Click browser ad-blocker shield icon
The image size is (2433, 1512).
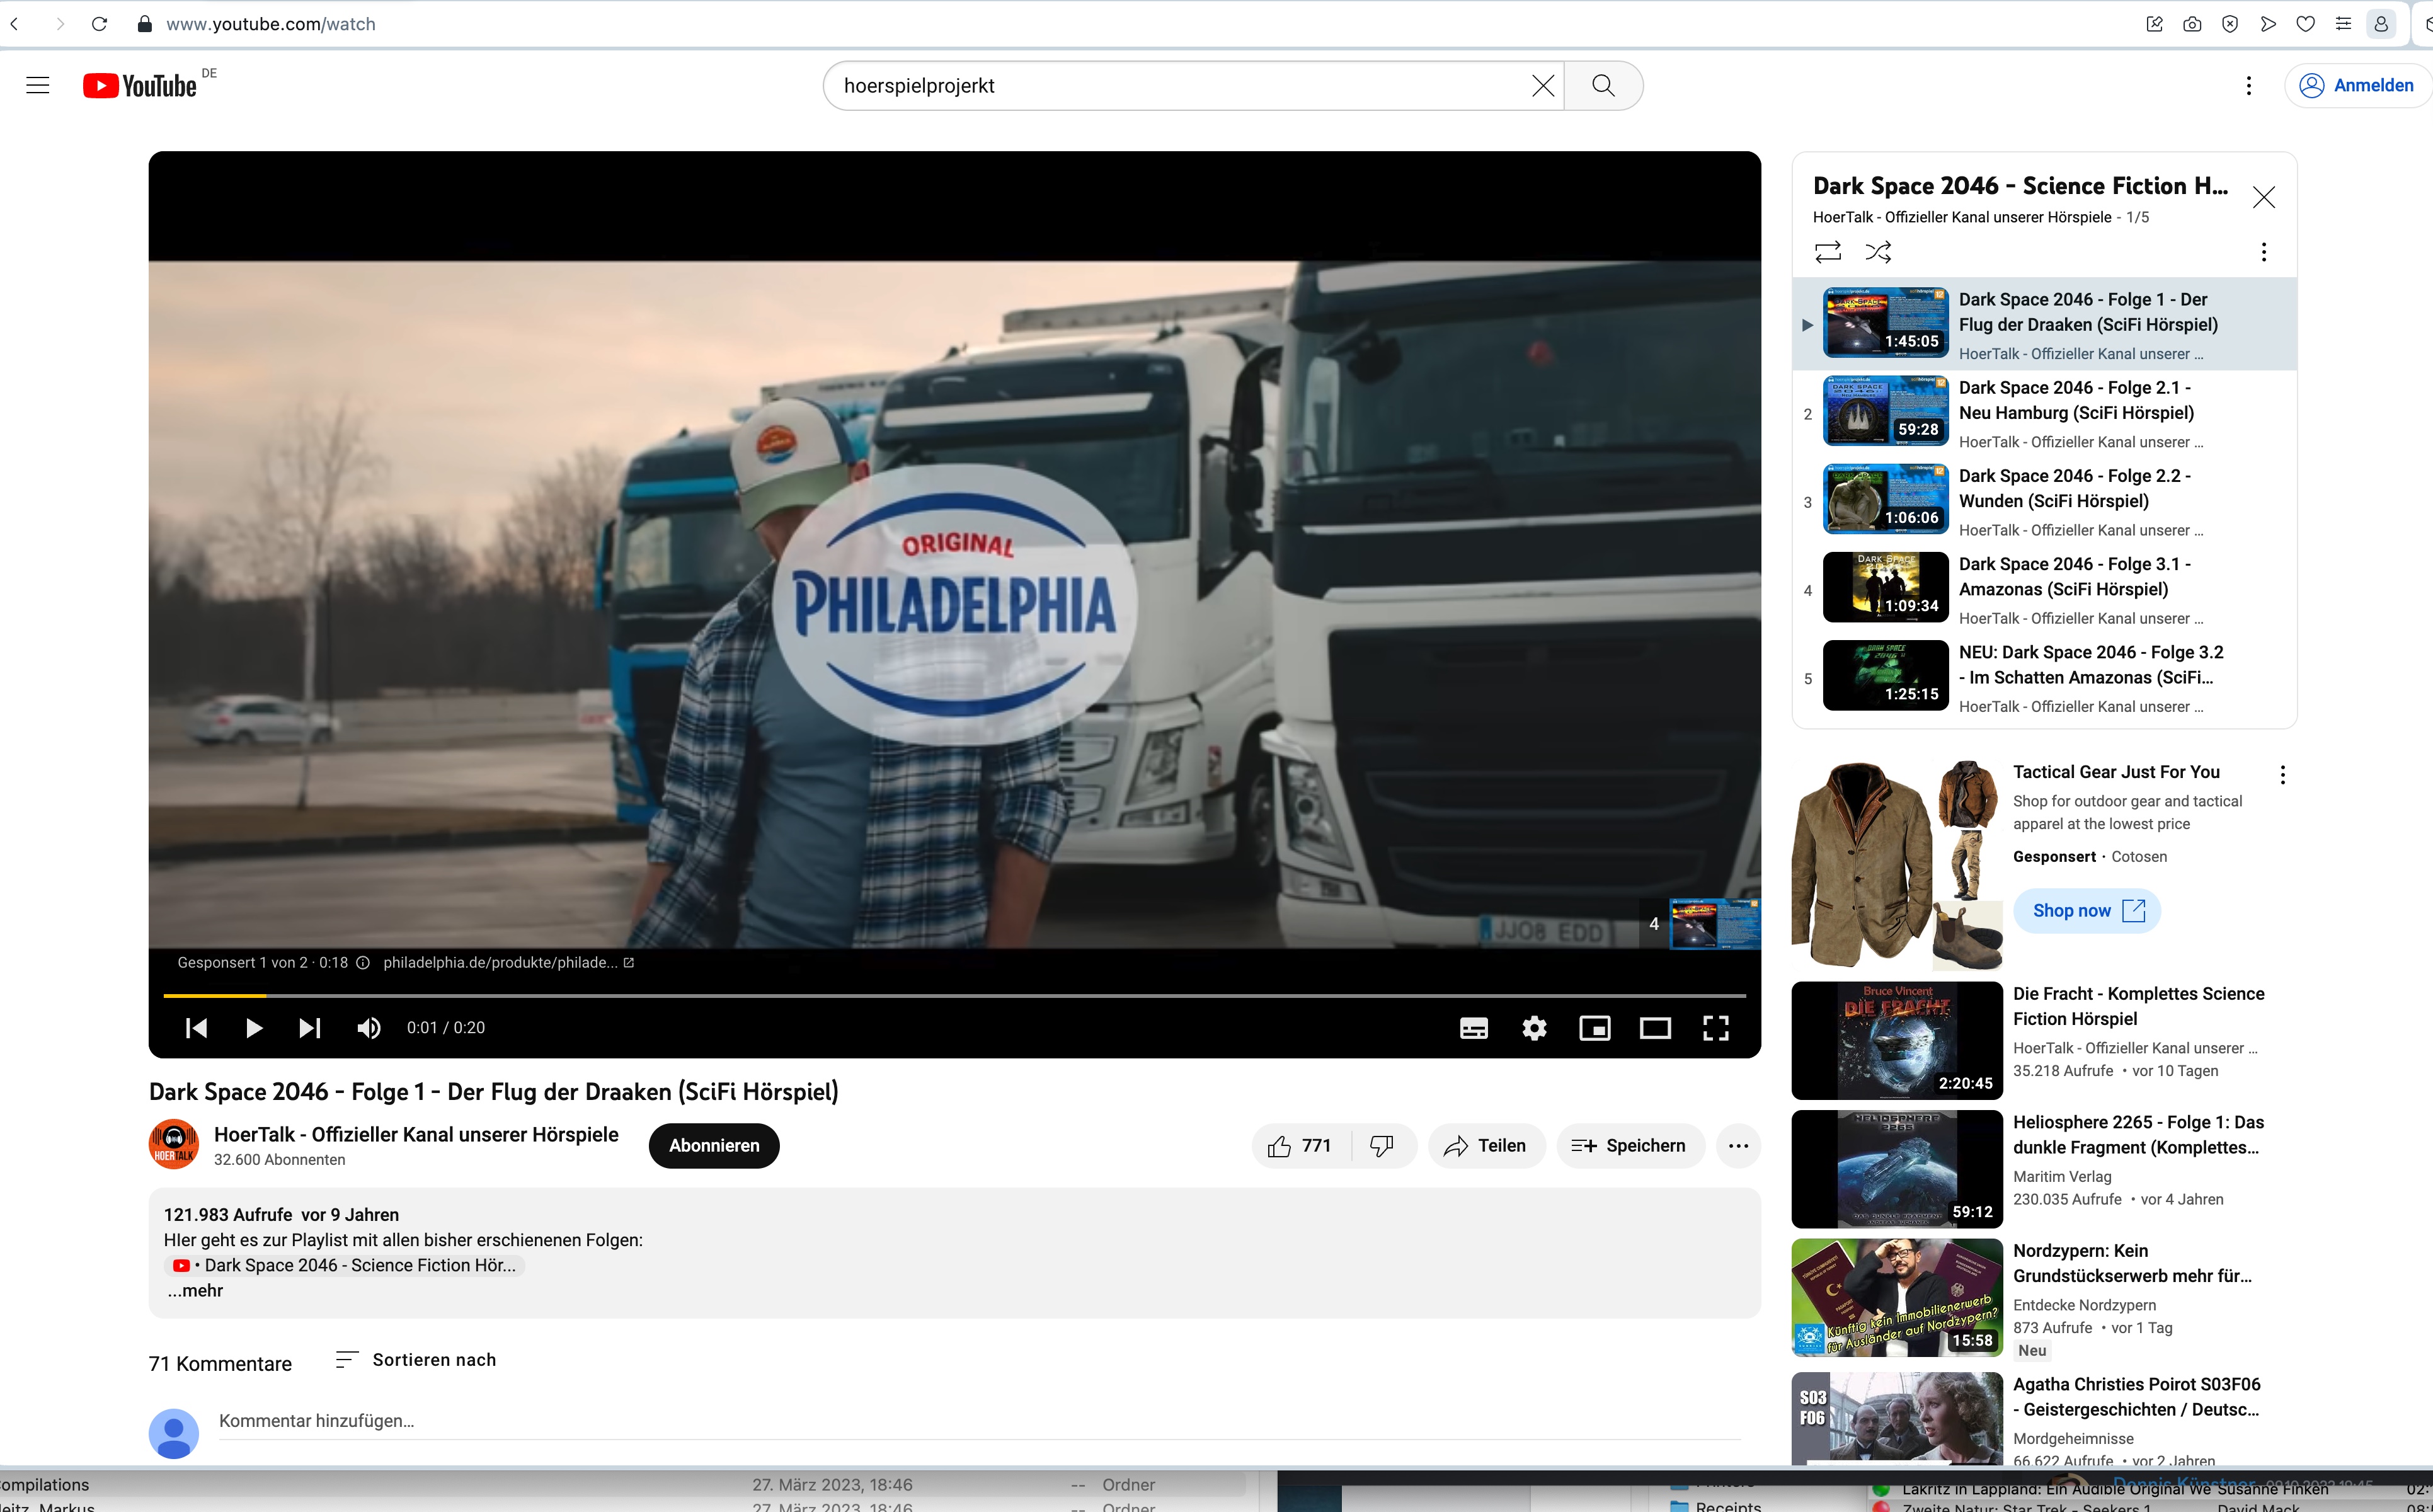click(2230, 24)
